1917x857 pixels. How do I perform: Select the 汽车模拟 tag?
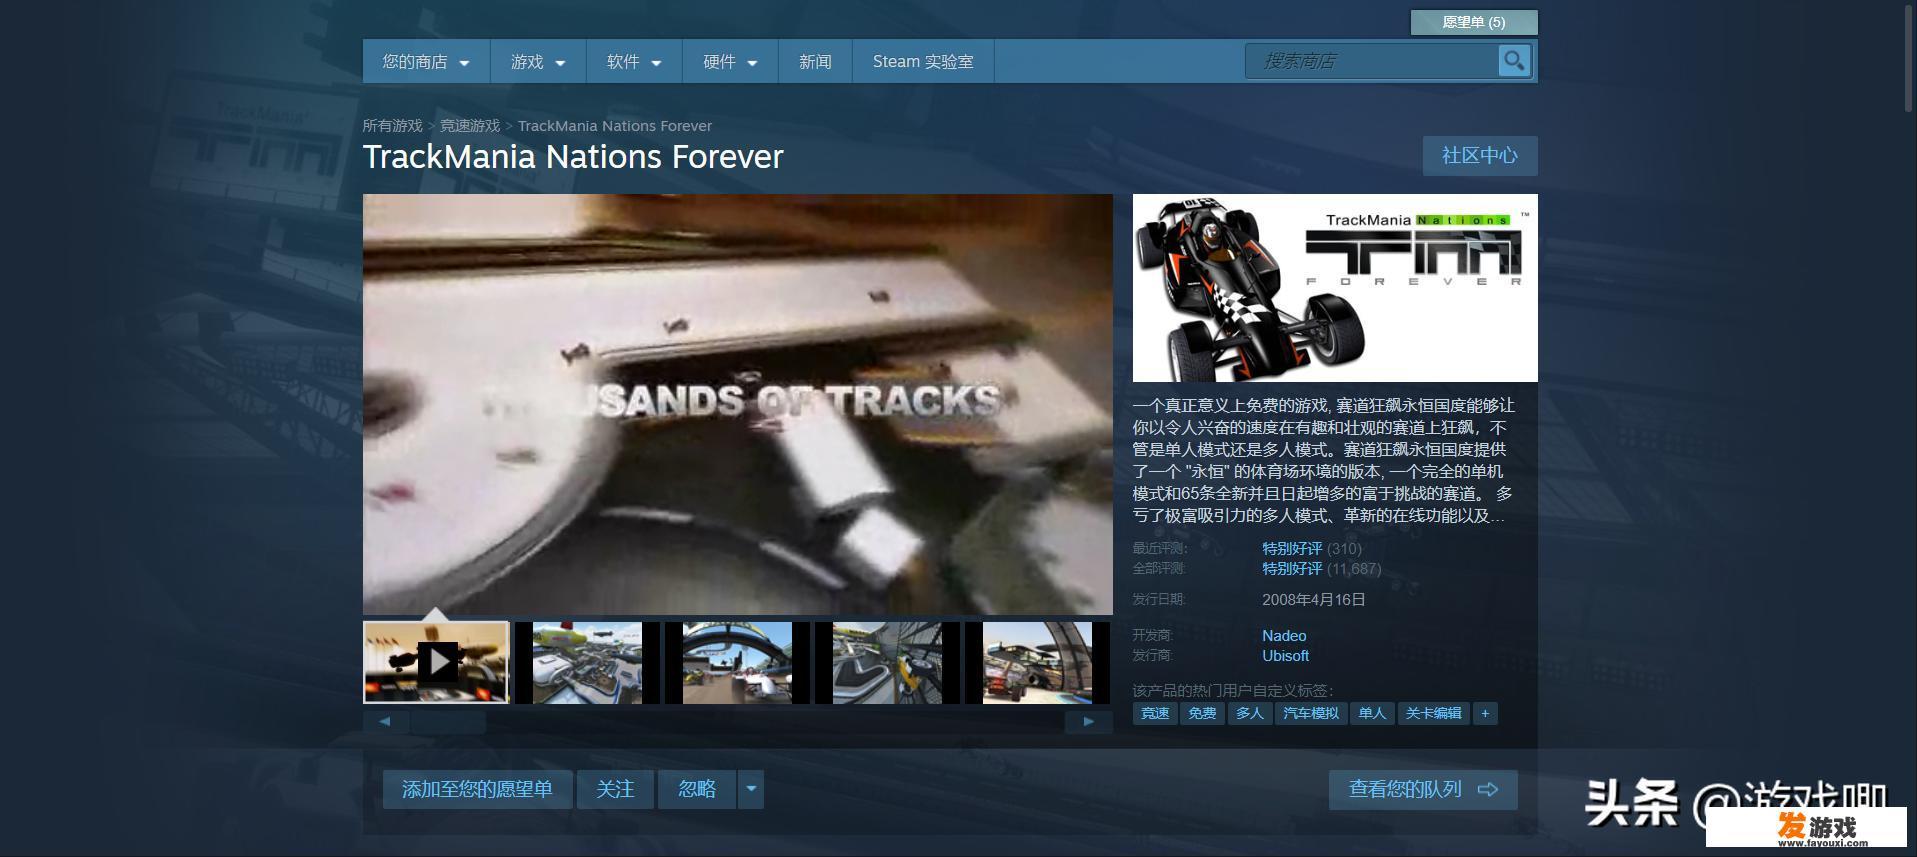(1311, 713)
